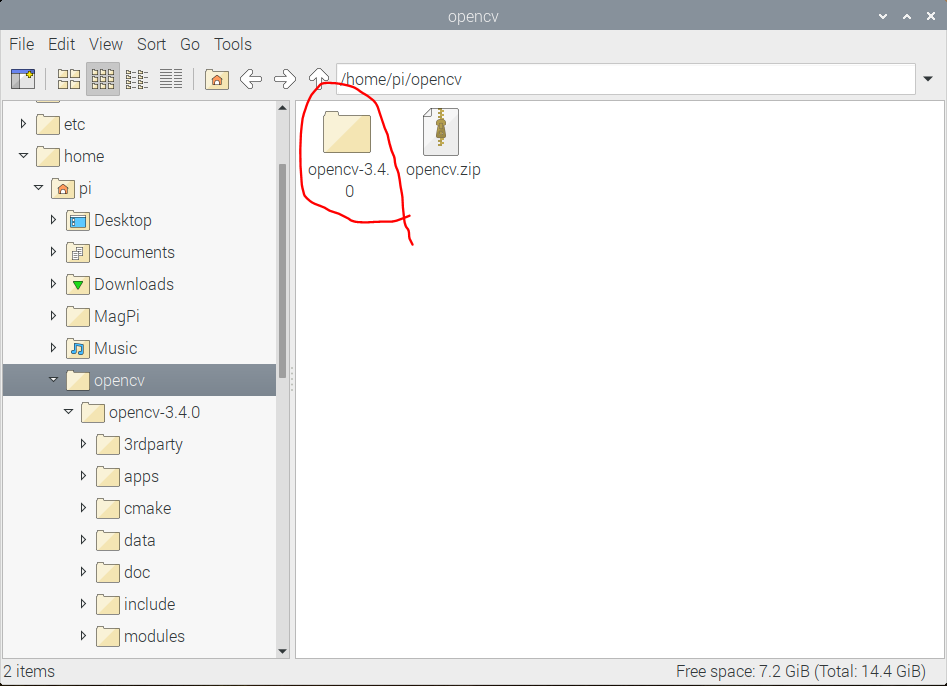The height and width of the screenshot is (686, 947).
Task: Collapse opencv folder in tree
Action: 53,380
